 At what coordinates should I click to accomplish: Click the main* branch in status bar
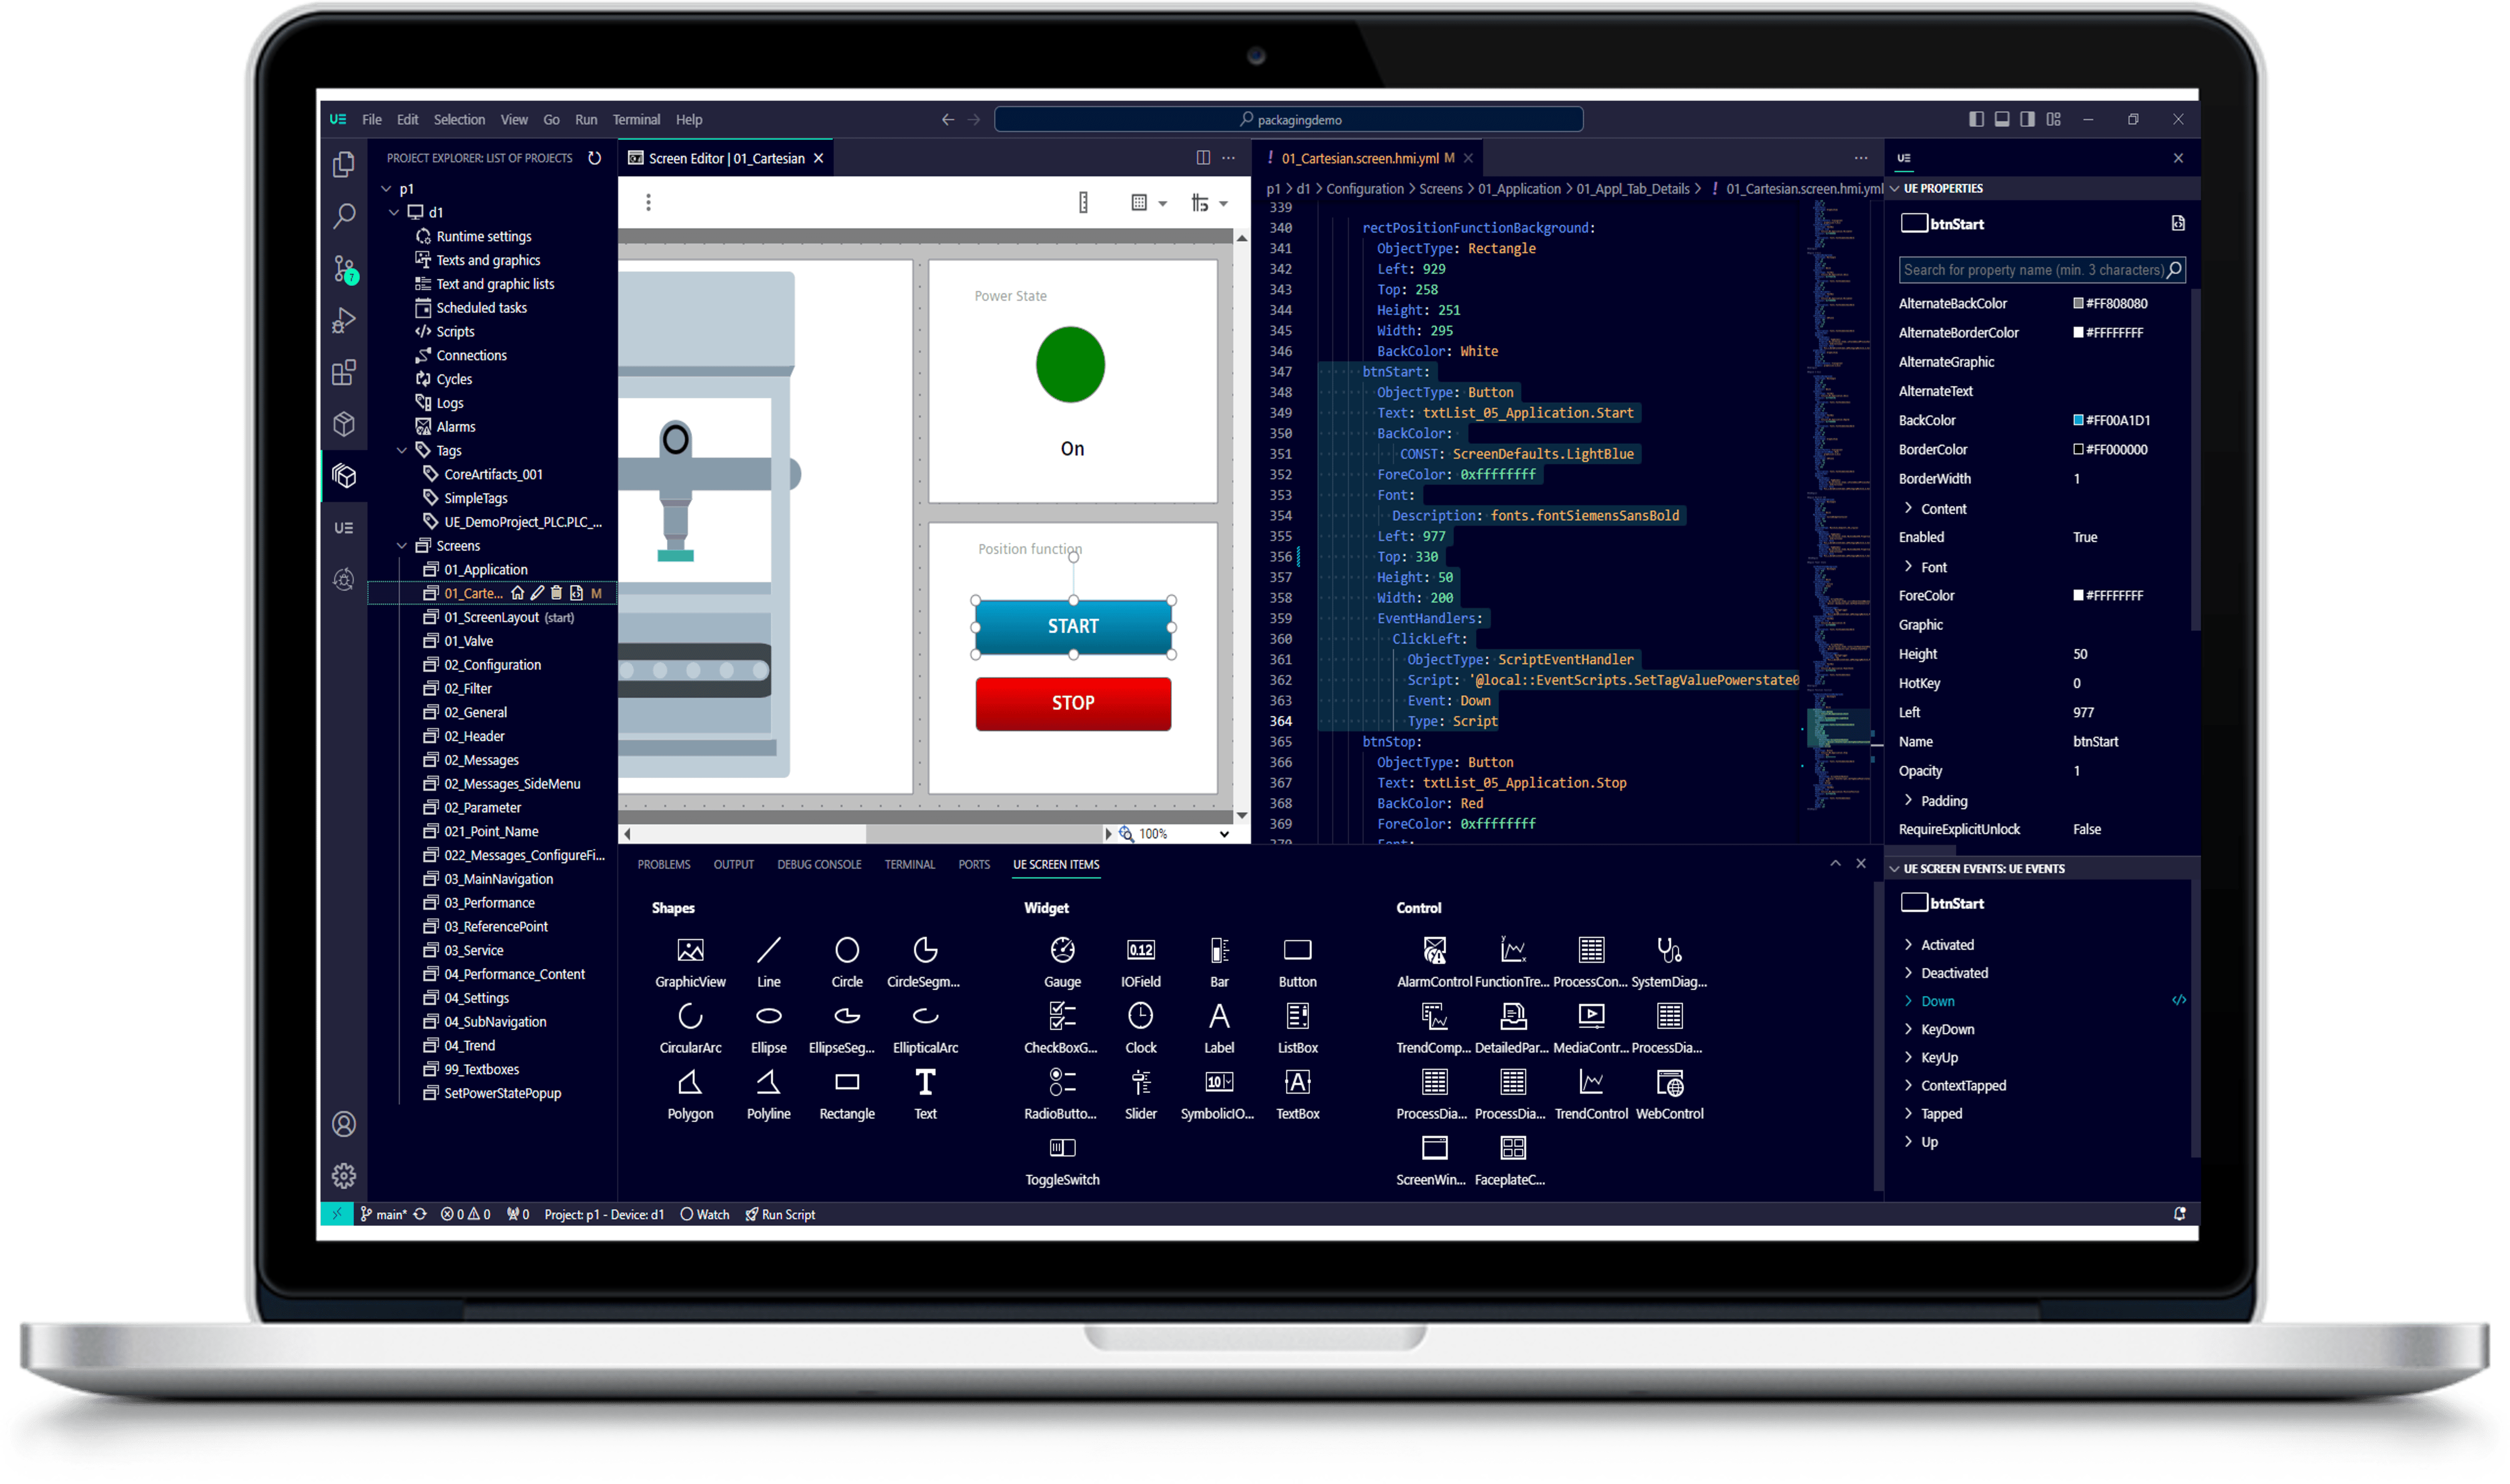(383, 1215)
